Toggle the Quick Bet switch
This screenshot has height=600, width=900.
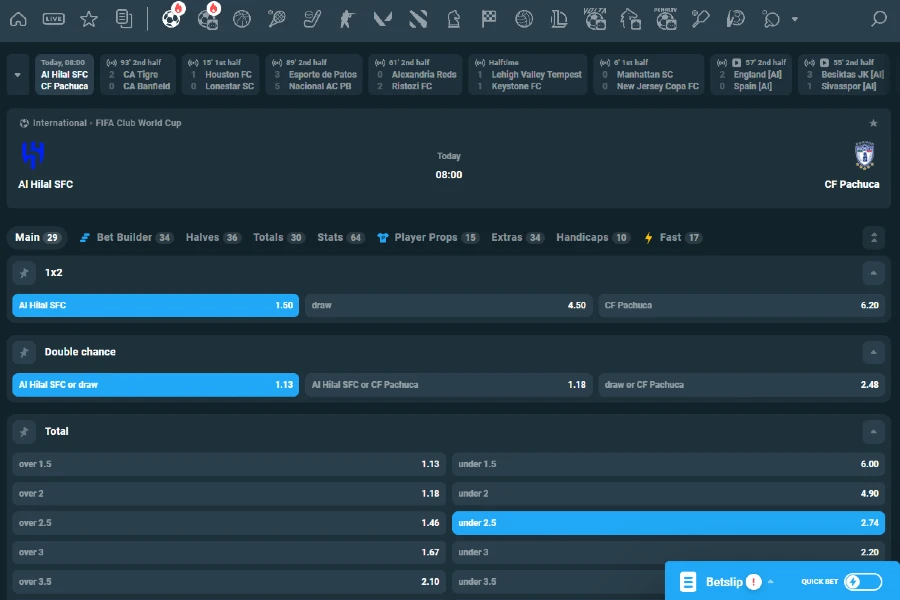863,582
